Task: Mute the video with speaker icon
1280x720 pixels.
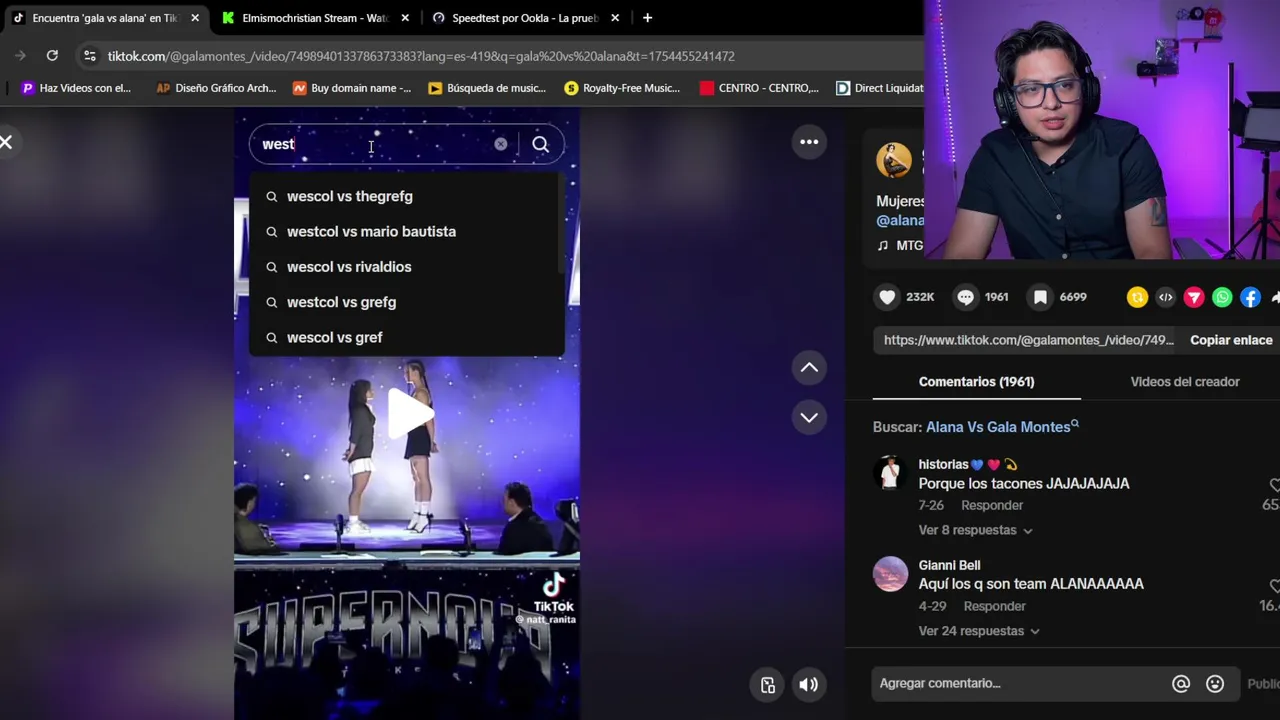Action: point(808,685)
